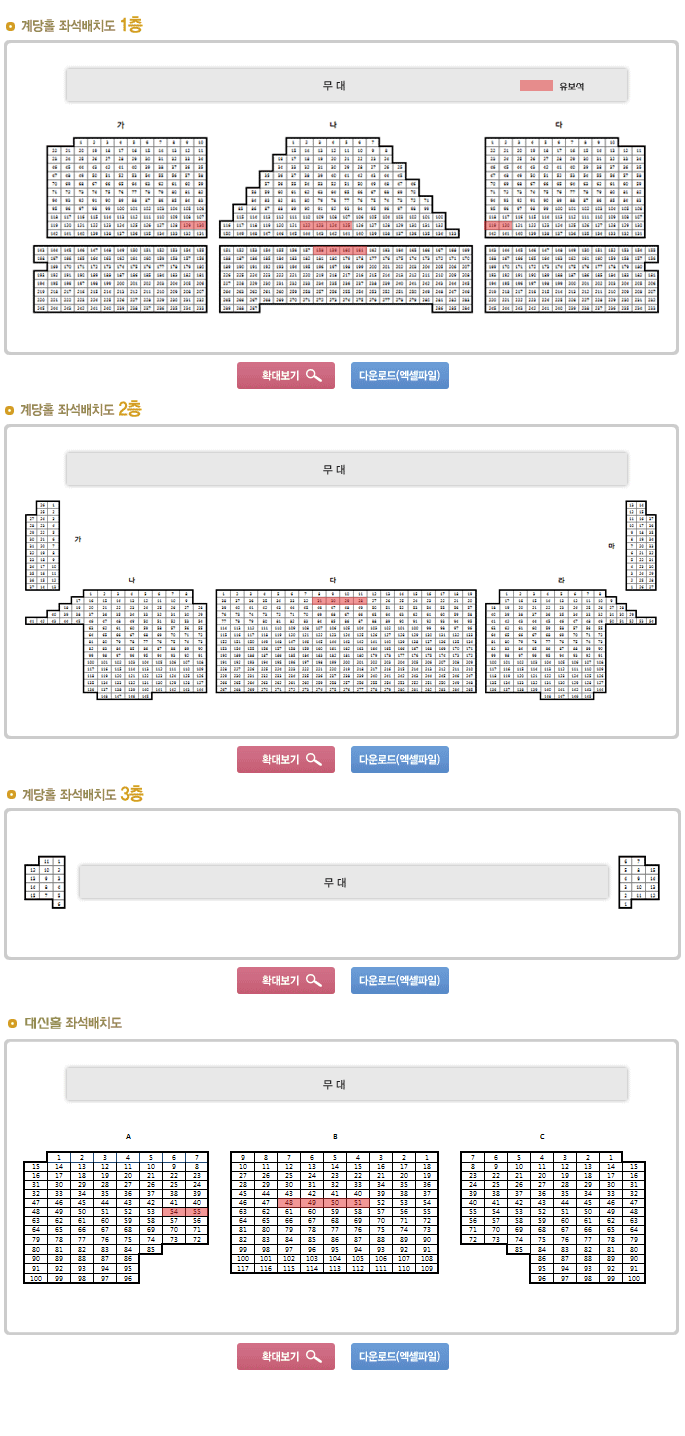Download the 3층 seating chart Excel file

(400, 981)
